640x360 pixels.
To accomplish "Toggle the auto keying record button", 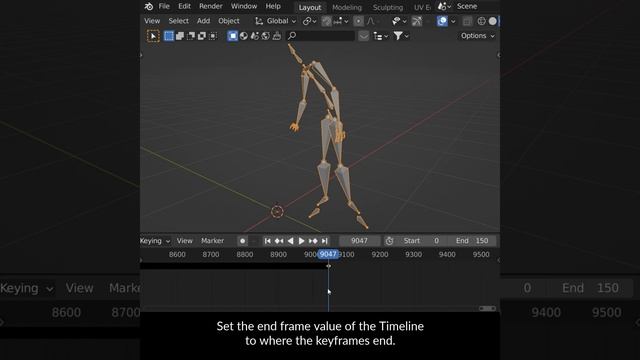I will 242,241.
